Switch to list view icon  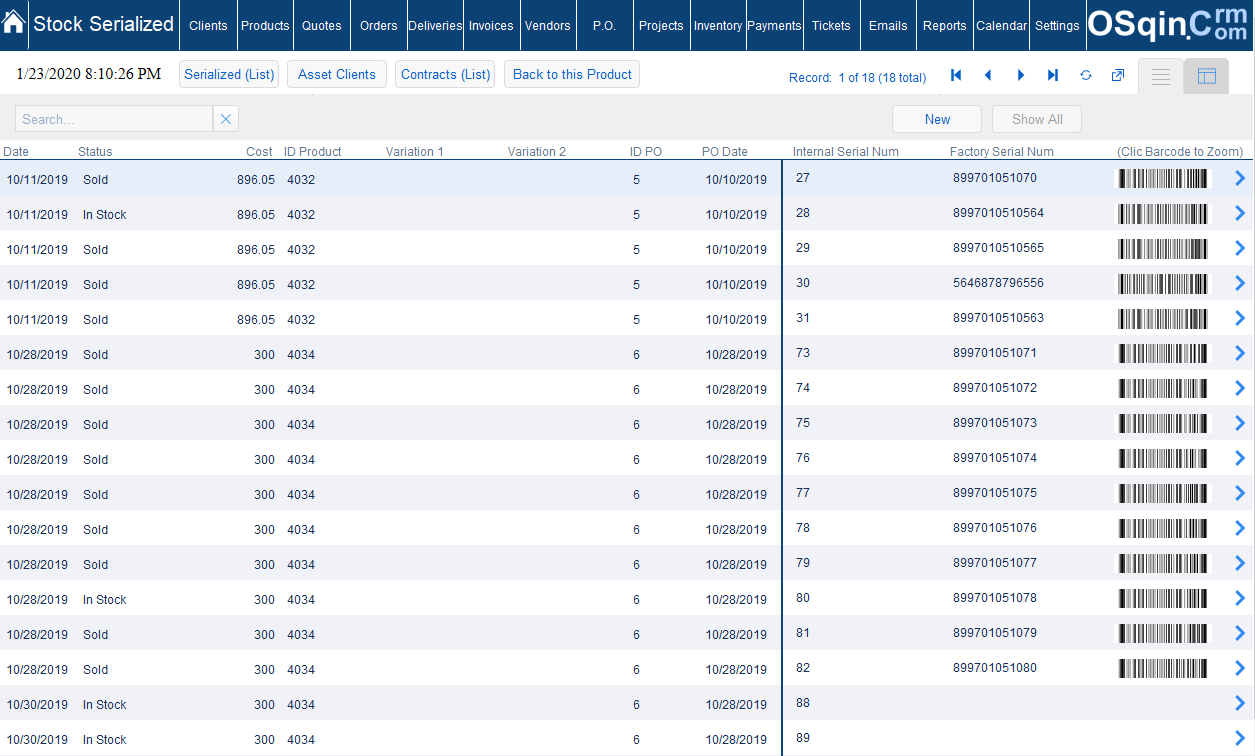click(x=1161, y=77)
